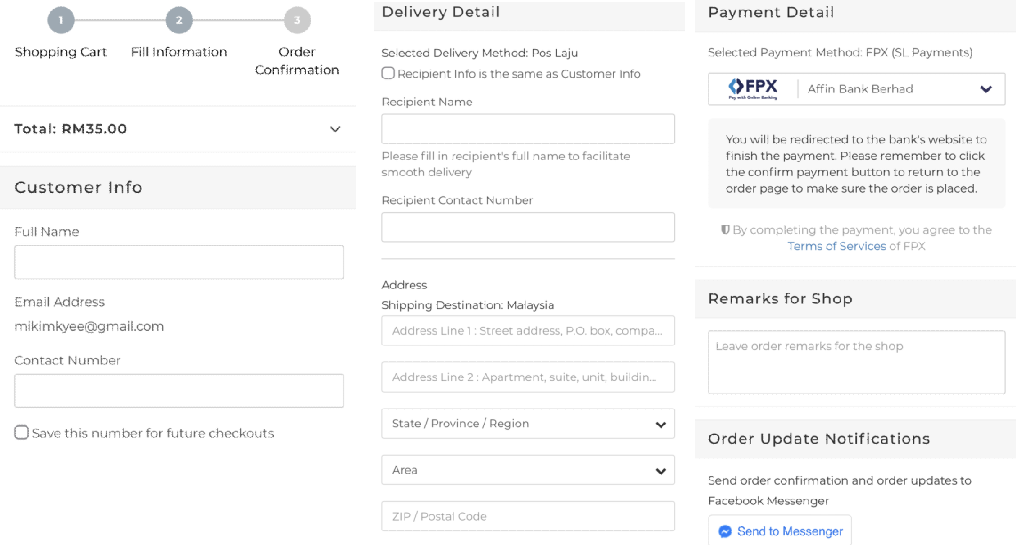Focus the Contact Number field
The width and height of the screenshot is (1018, 552).
pos(179,391)
